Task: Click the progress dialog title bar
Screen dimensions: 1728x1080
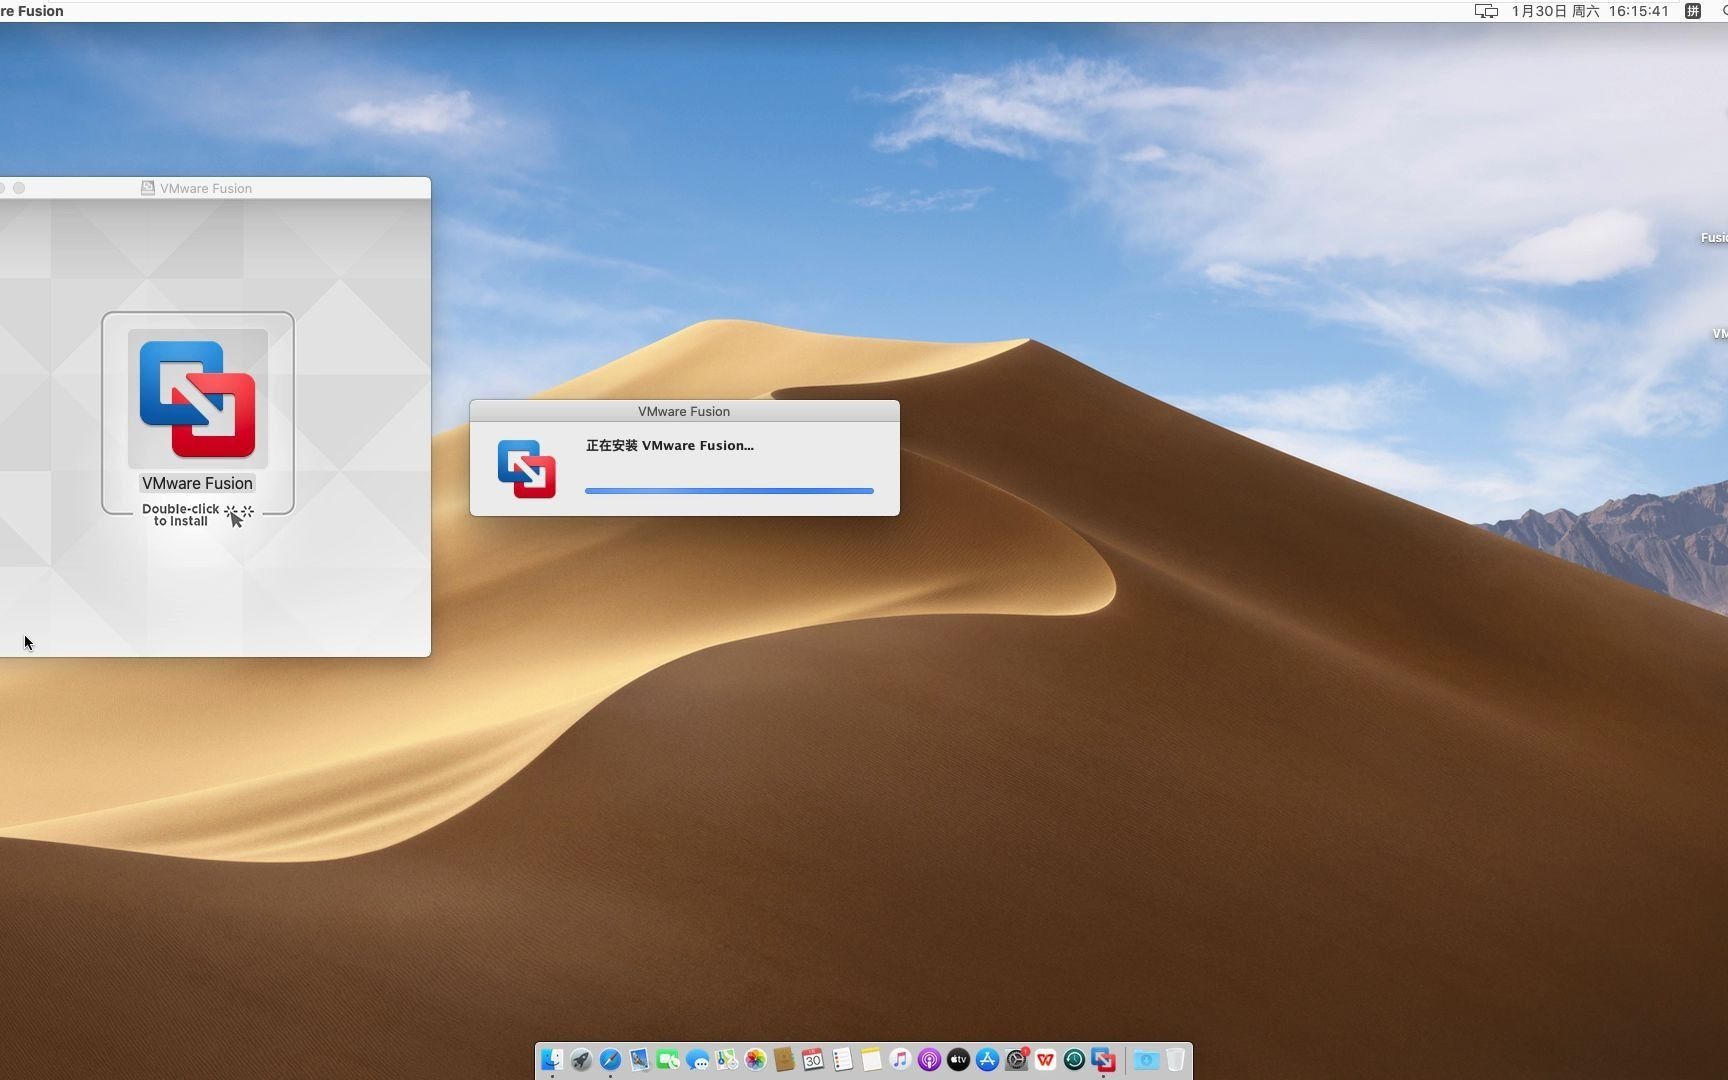Action: tap(684, 411)
